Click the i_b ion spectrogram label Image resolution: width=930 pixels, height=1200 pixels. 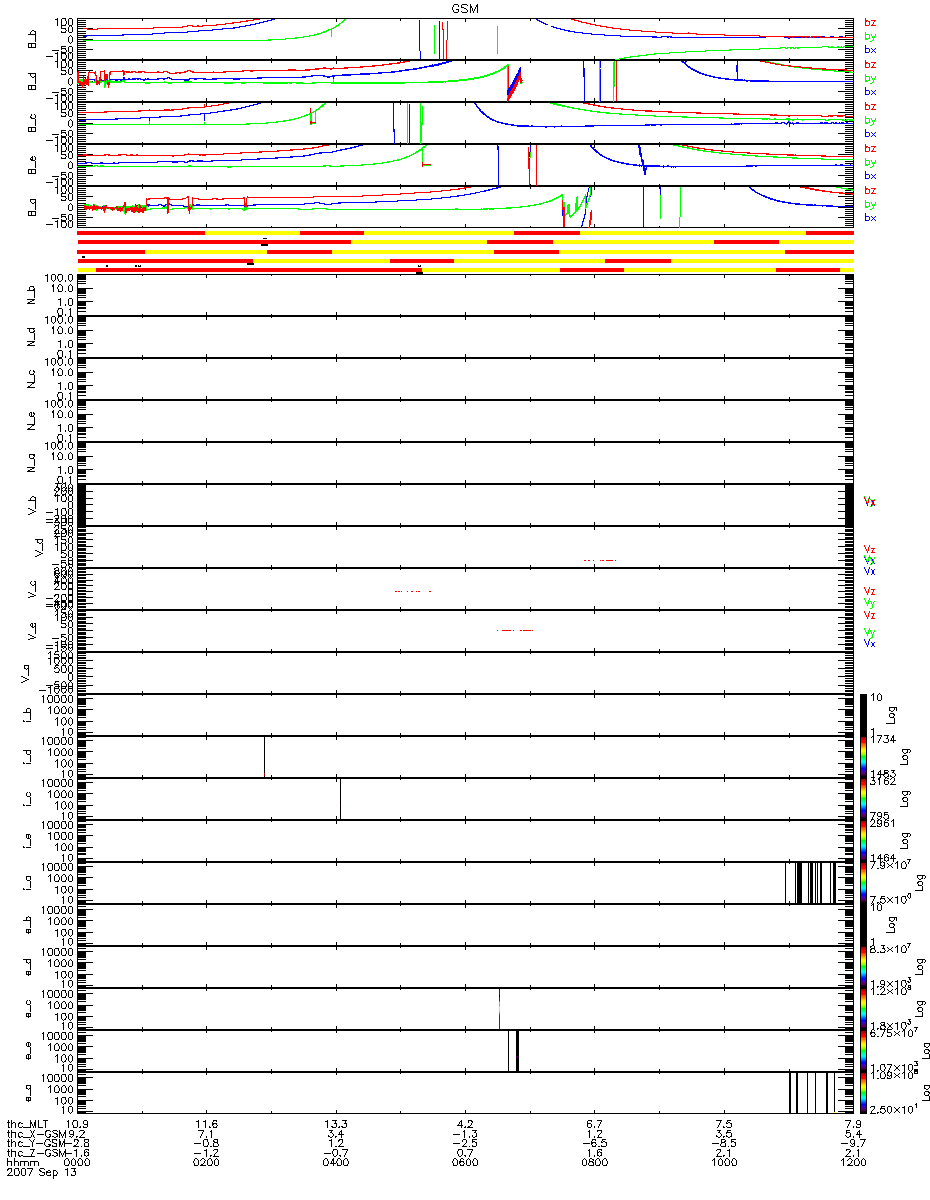point(25,714)
